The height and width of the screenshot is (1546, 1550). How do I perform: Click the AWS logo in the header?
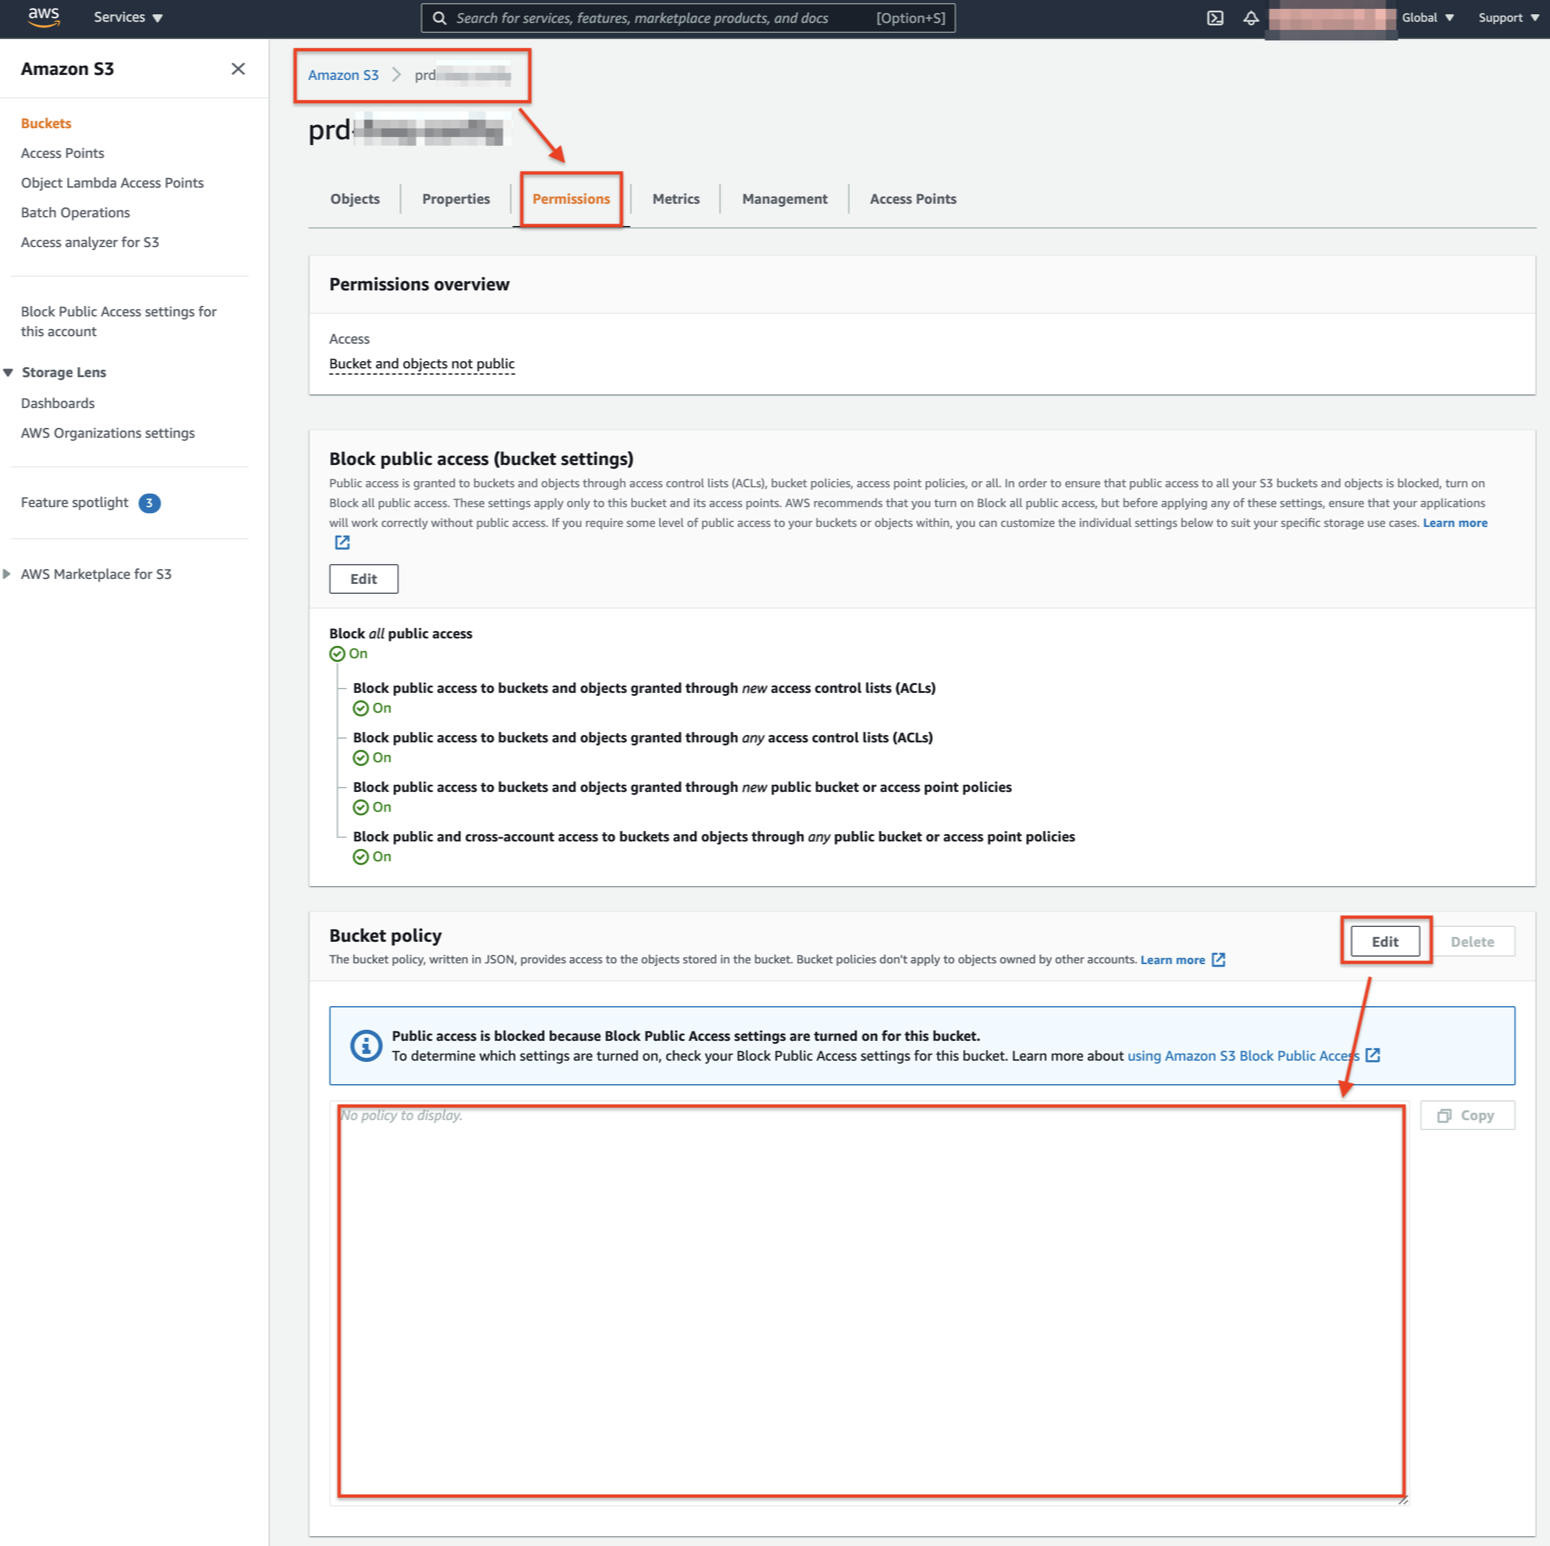pos(44,17)
